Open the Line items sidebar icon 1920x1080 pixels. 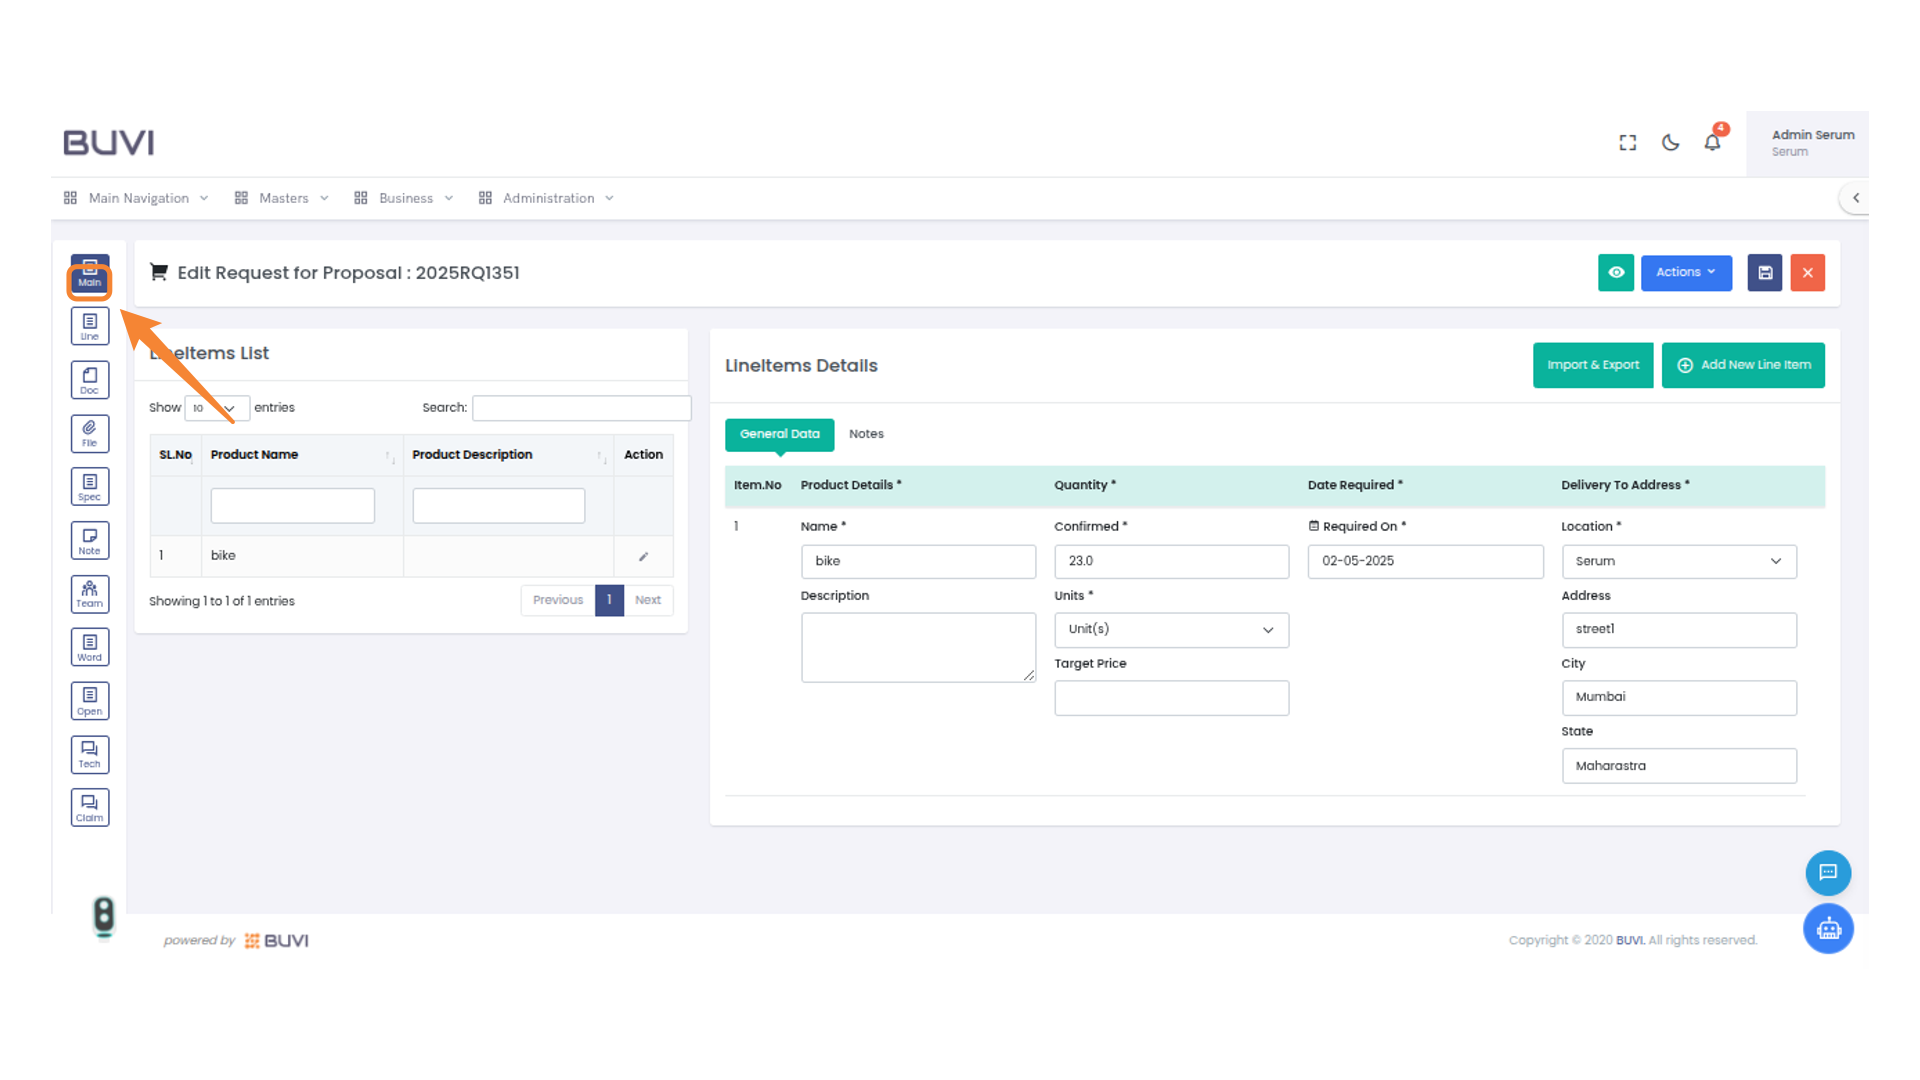pos(89,326)
